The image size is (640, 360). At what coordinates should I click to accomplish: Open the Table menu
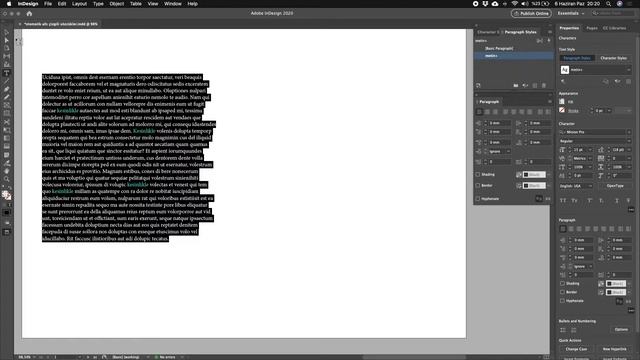point(136,4)
